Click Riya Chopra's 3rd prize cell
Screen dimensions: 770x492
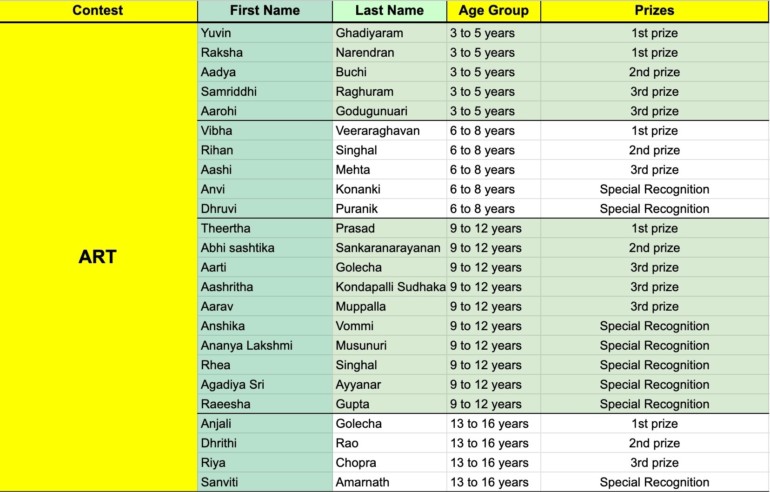tap(654, 463)
